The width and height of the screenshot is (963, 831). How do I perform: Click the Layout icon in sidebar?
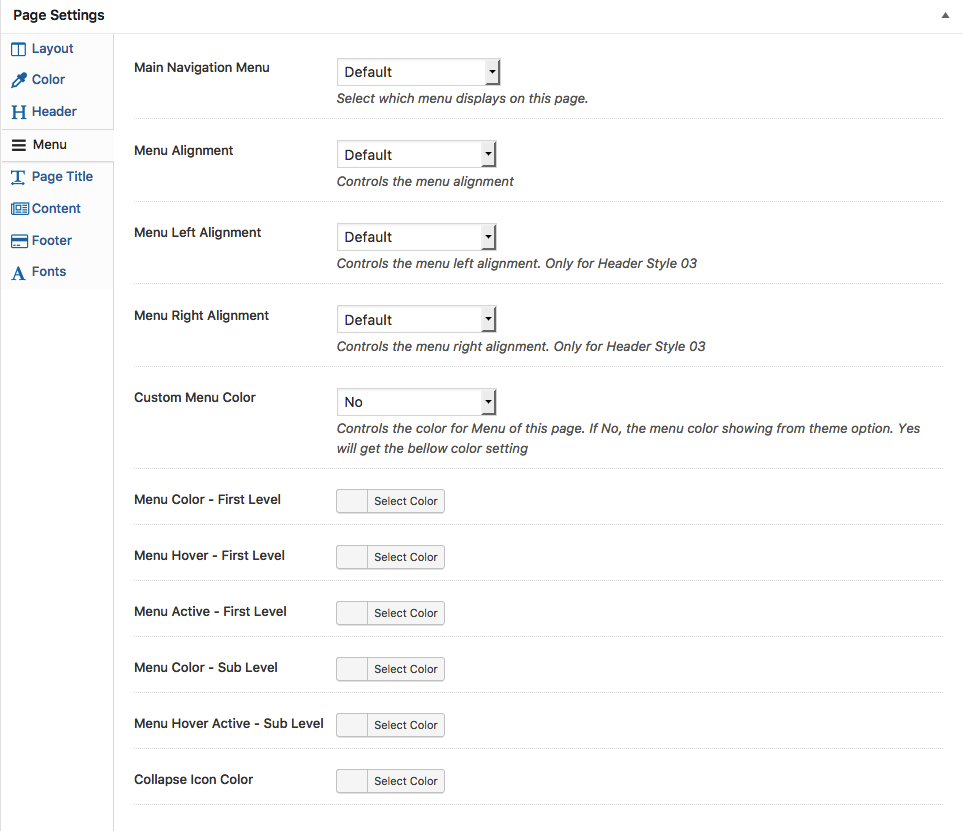pyautogui.click(x=19, y=49)
